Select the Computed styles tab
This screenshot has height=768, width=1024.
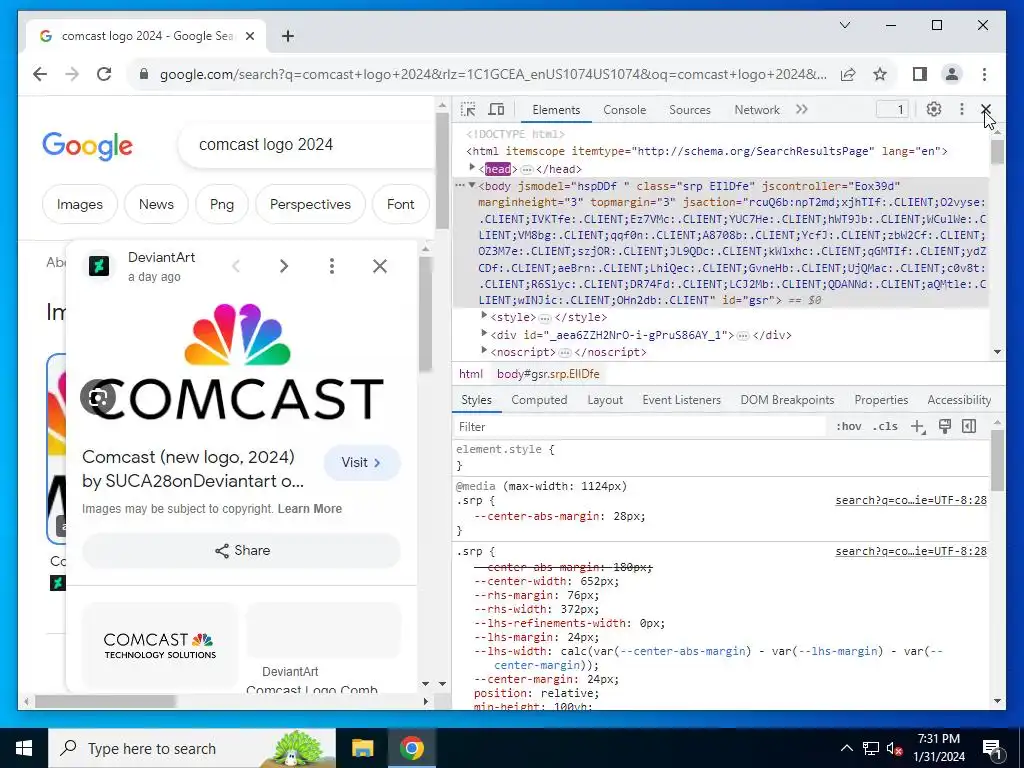coord(539,400)
